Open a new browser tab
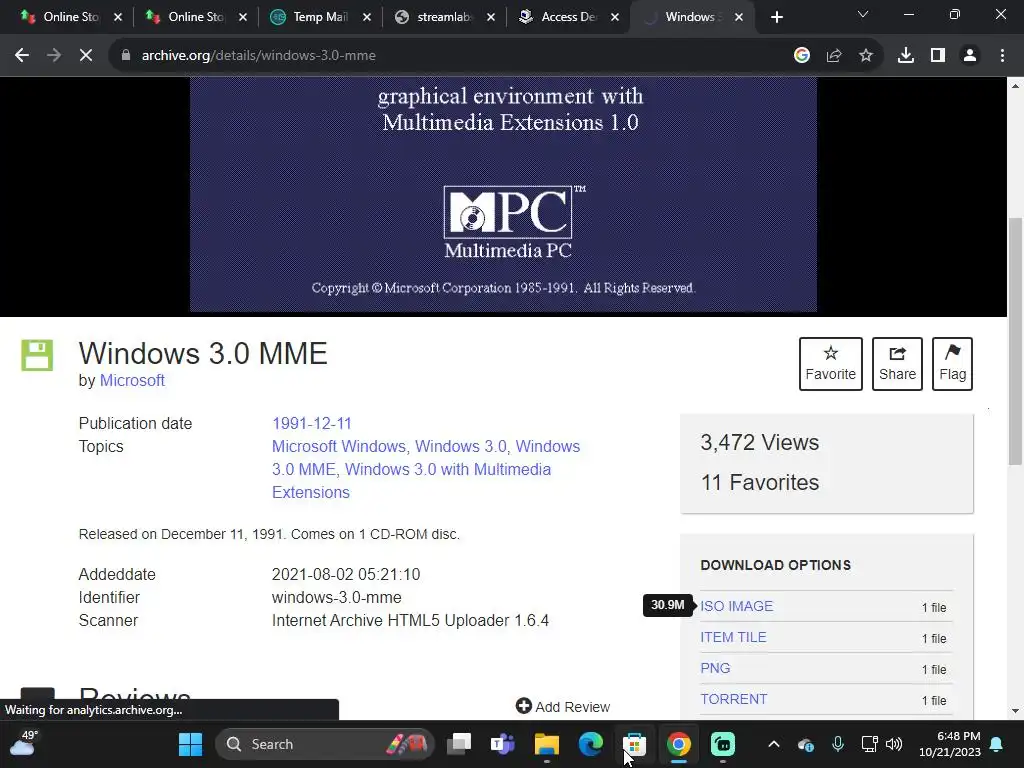The height and width of the screenshot is (768, 1024). (776, 18)
